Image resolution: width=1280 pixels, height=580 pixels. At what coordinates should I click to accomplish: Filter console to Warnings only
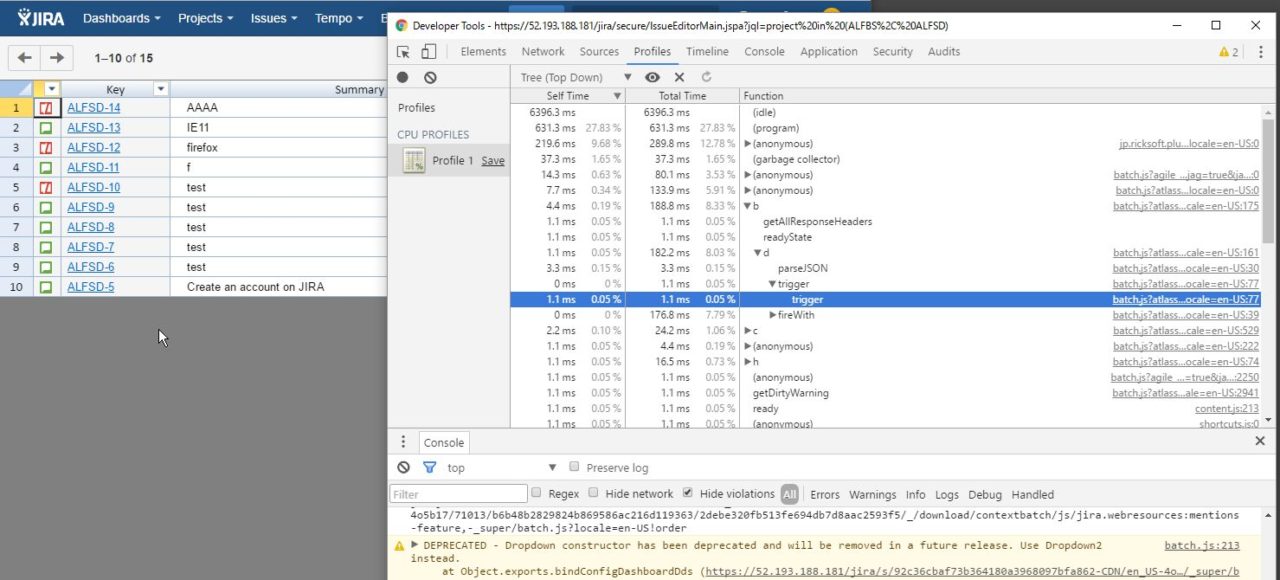click(x=873, y=494)
